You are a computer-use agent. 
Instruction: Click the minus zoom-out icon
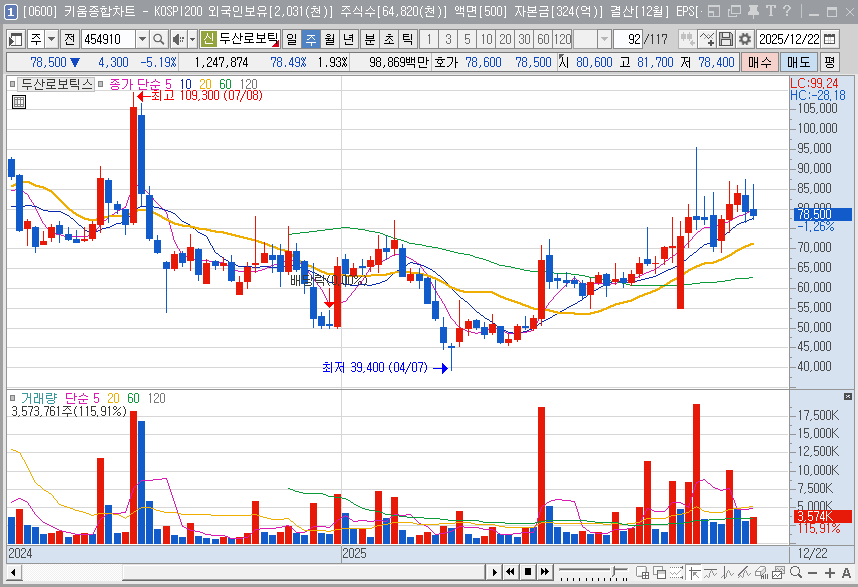click(812, 573)
